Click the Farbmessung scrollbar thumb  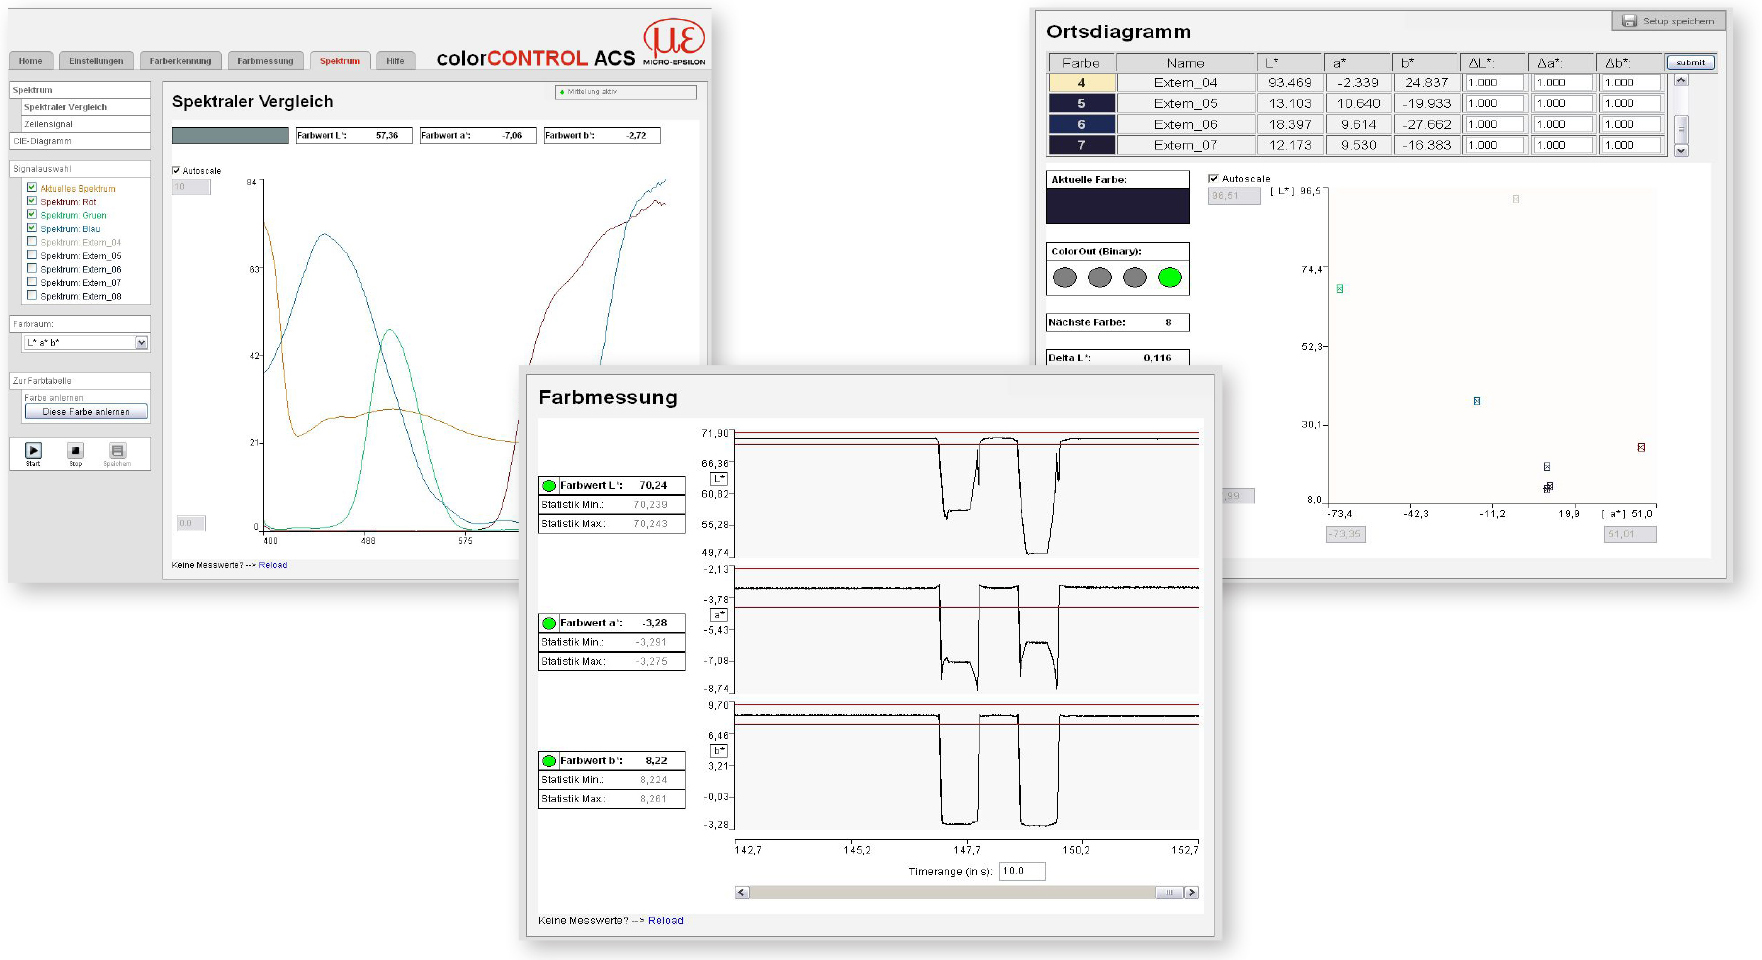[1169, 892]
